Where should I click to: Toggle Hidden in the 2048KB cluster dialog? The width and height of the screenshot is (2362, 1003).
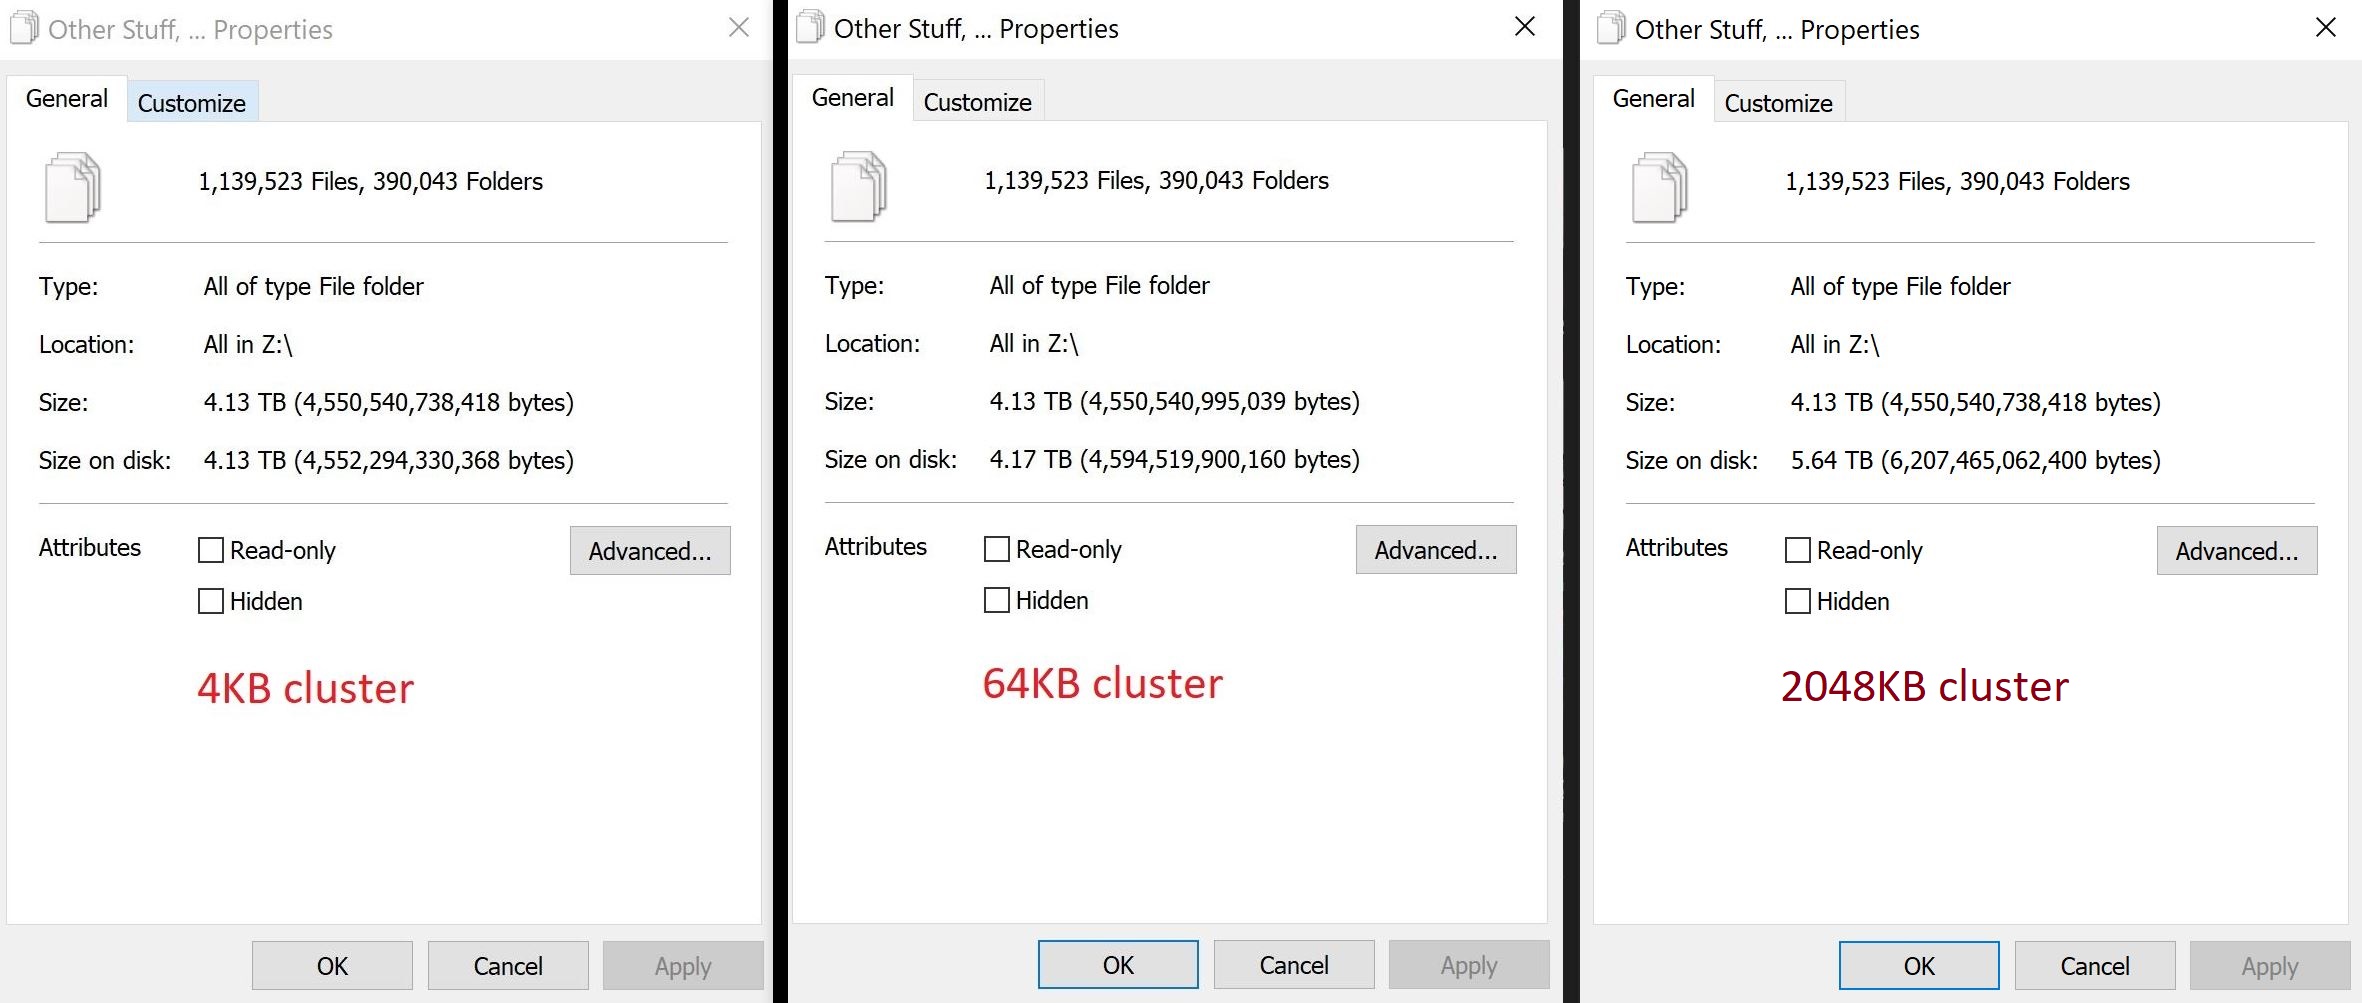(1798, 601)
